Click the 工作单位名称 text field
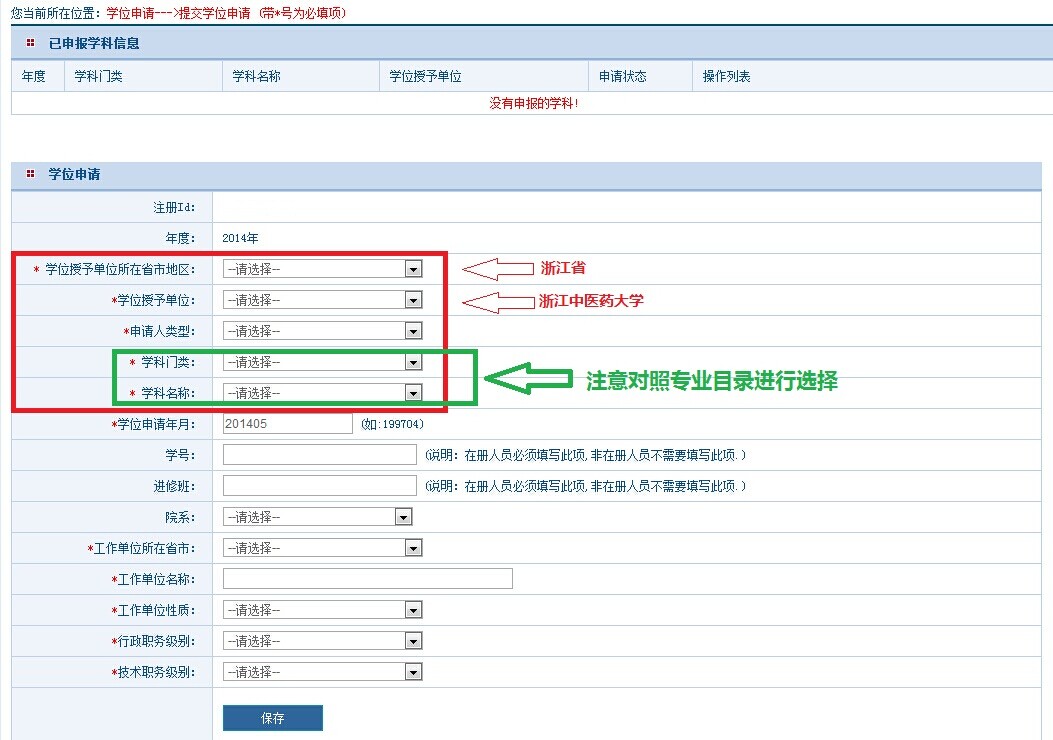This screenshot has height=740, width=1053. click(367, 579)
